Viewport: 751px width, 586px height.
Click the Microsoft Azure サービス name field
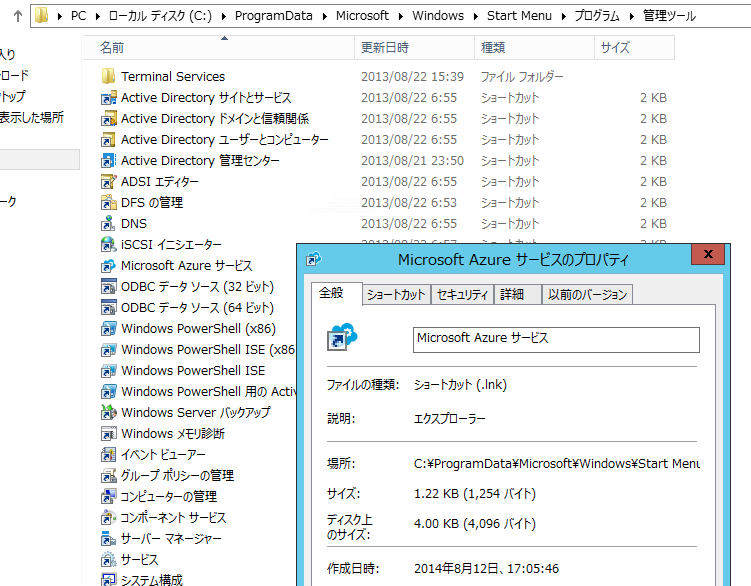point(556,340)
